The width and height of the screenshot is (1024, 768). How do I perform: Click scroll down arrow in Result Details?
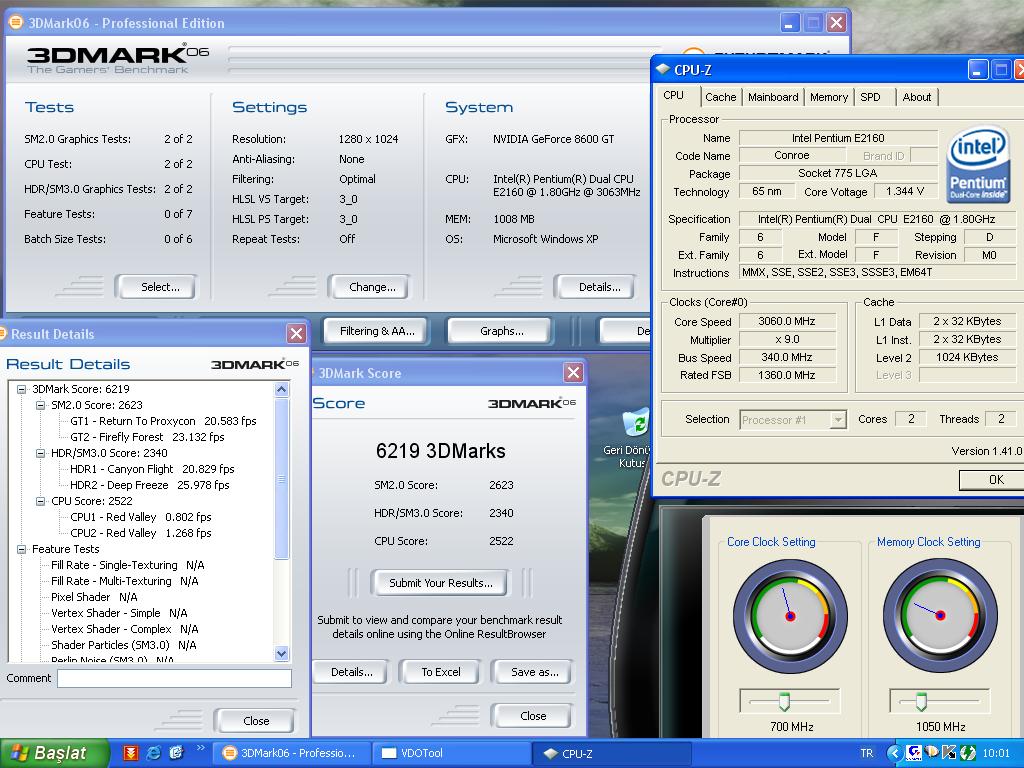(x=281, y=653)
